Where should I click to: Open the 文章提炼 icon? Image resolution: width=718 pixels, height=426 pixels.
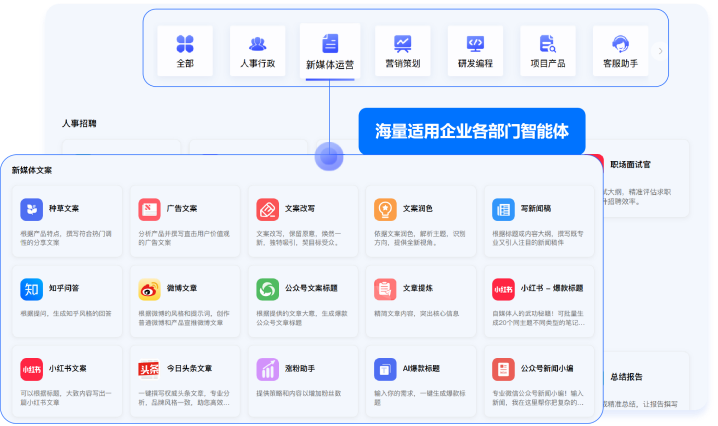(386, 289)
